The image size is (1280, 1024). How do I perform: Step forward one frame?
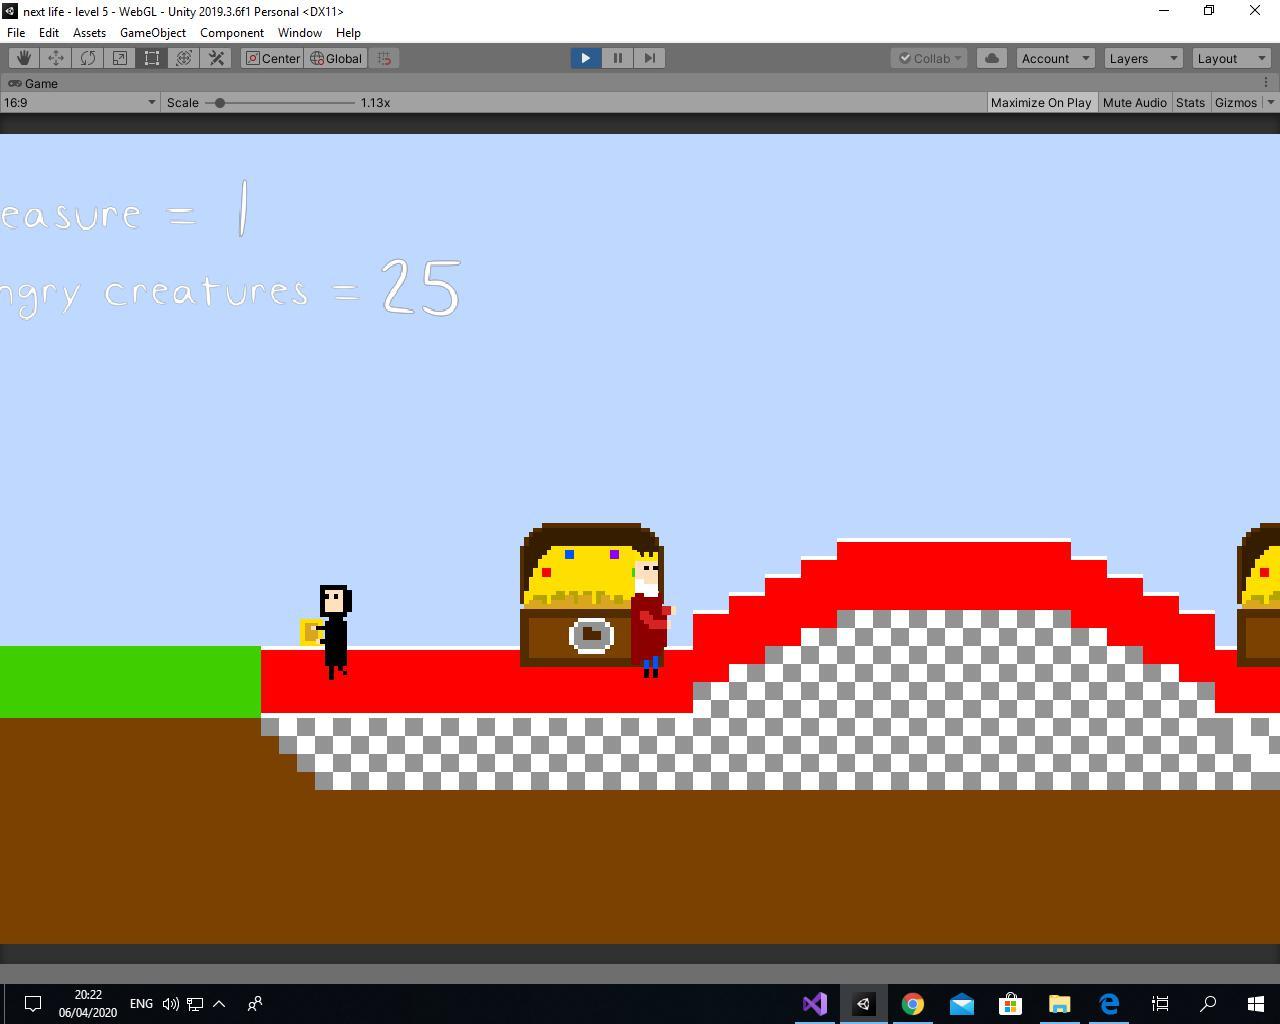(650, 58)
